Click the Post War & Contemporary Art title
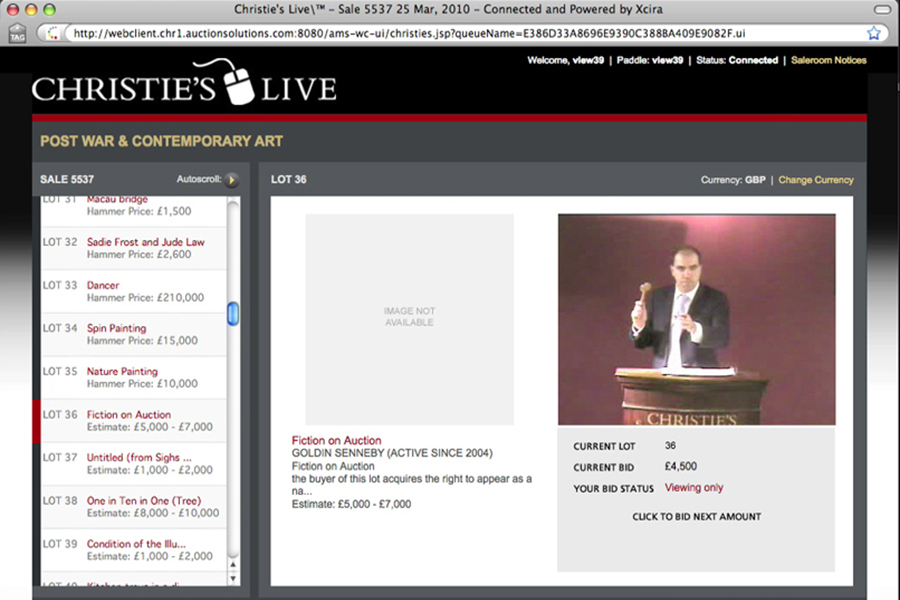The image size is (900, 600). [161, 141]
